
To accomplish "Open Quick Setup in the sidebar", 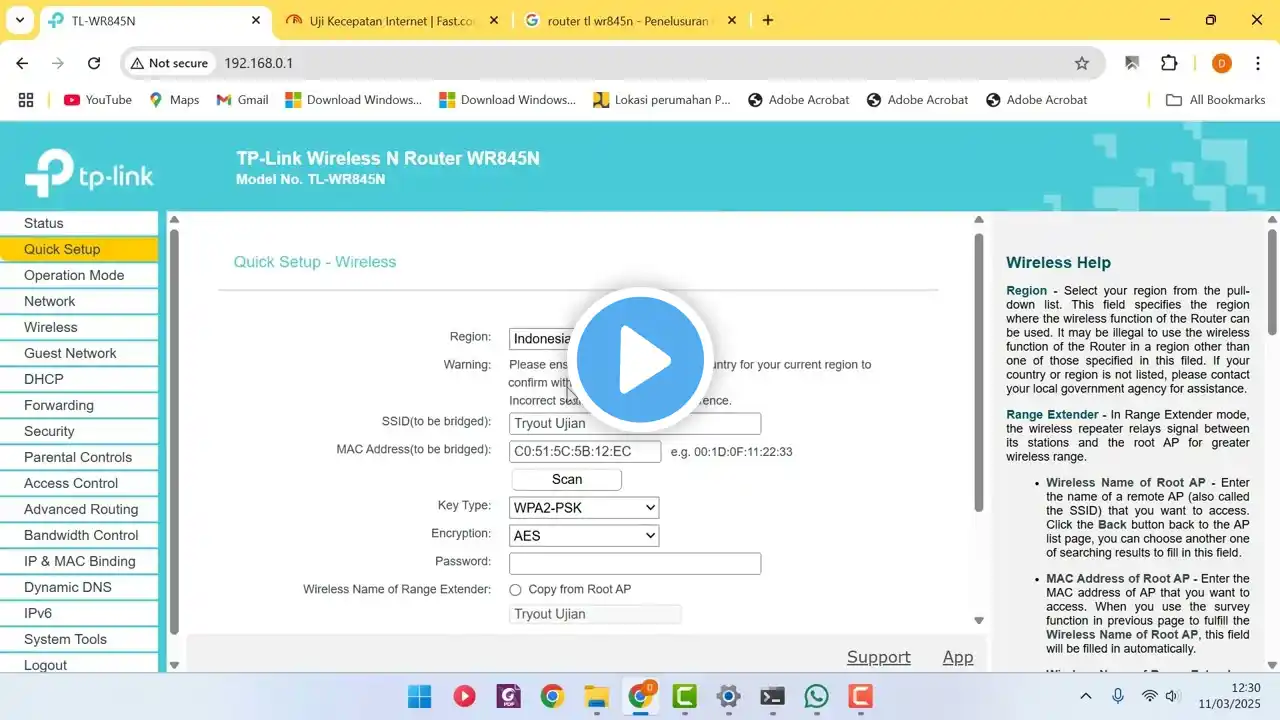I will pyautogui.click(x=79, y=249).
